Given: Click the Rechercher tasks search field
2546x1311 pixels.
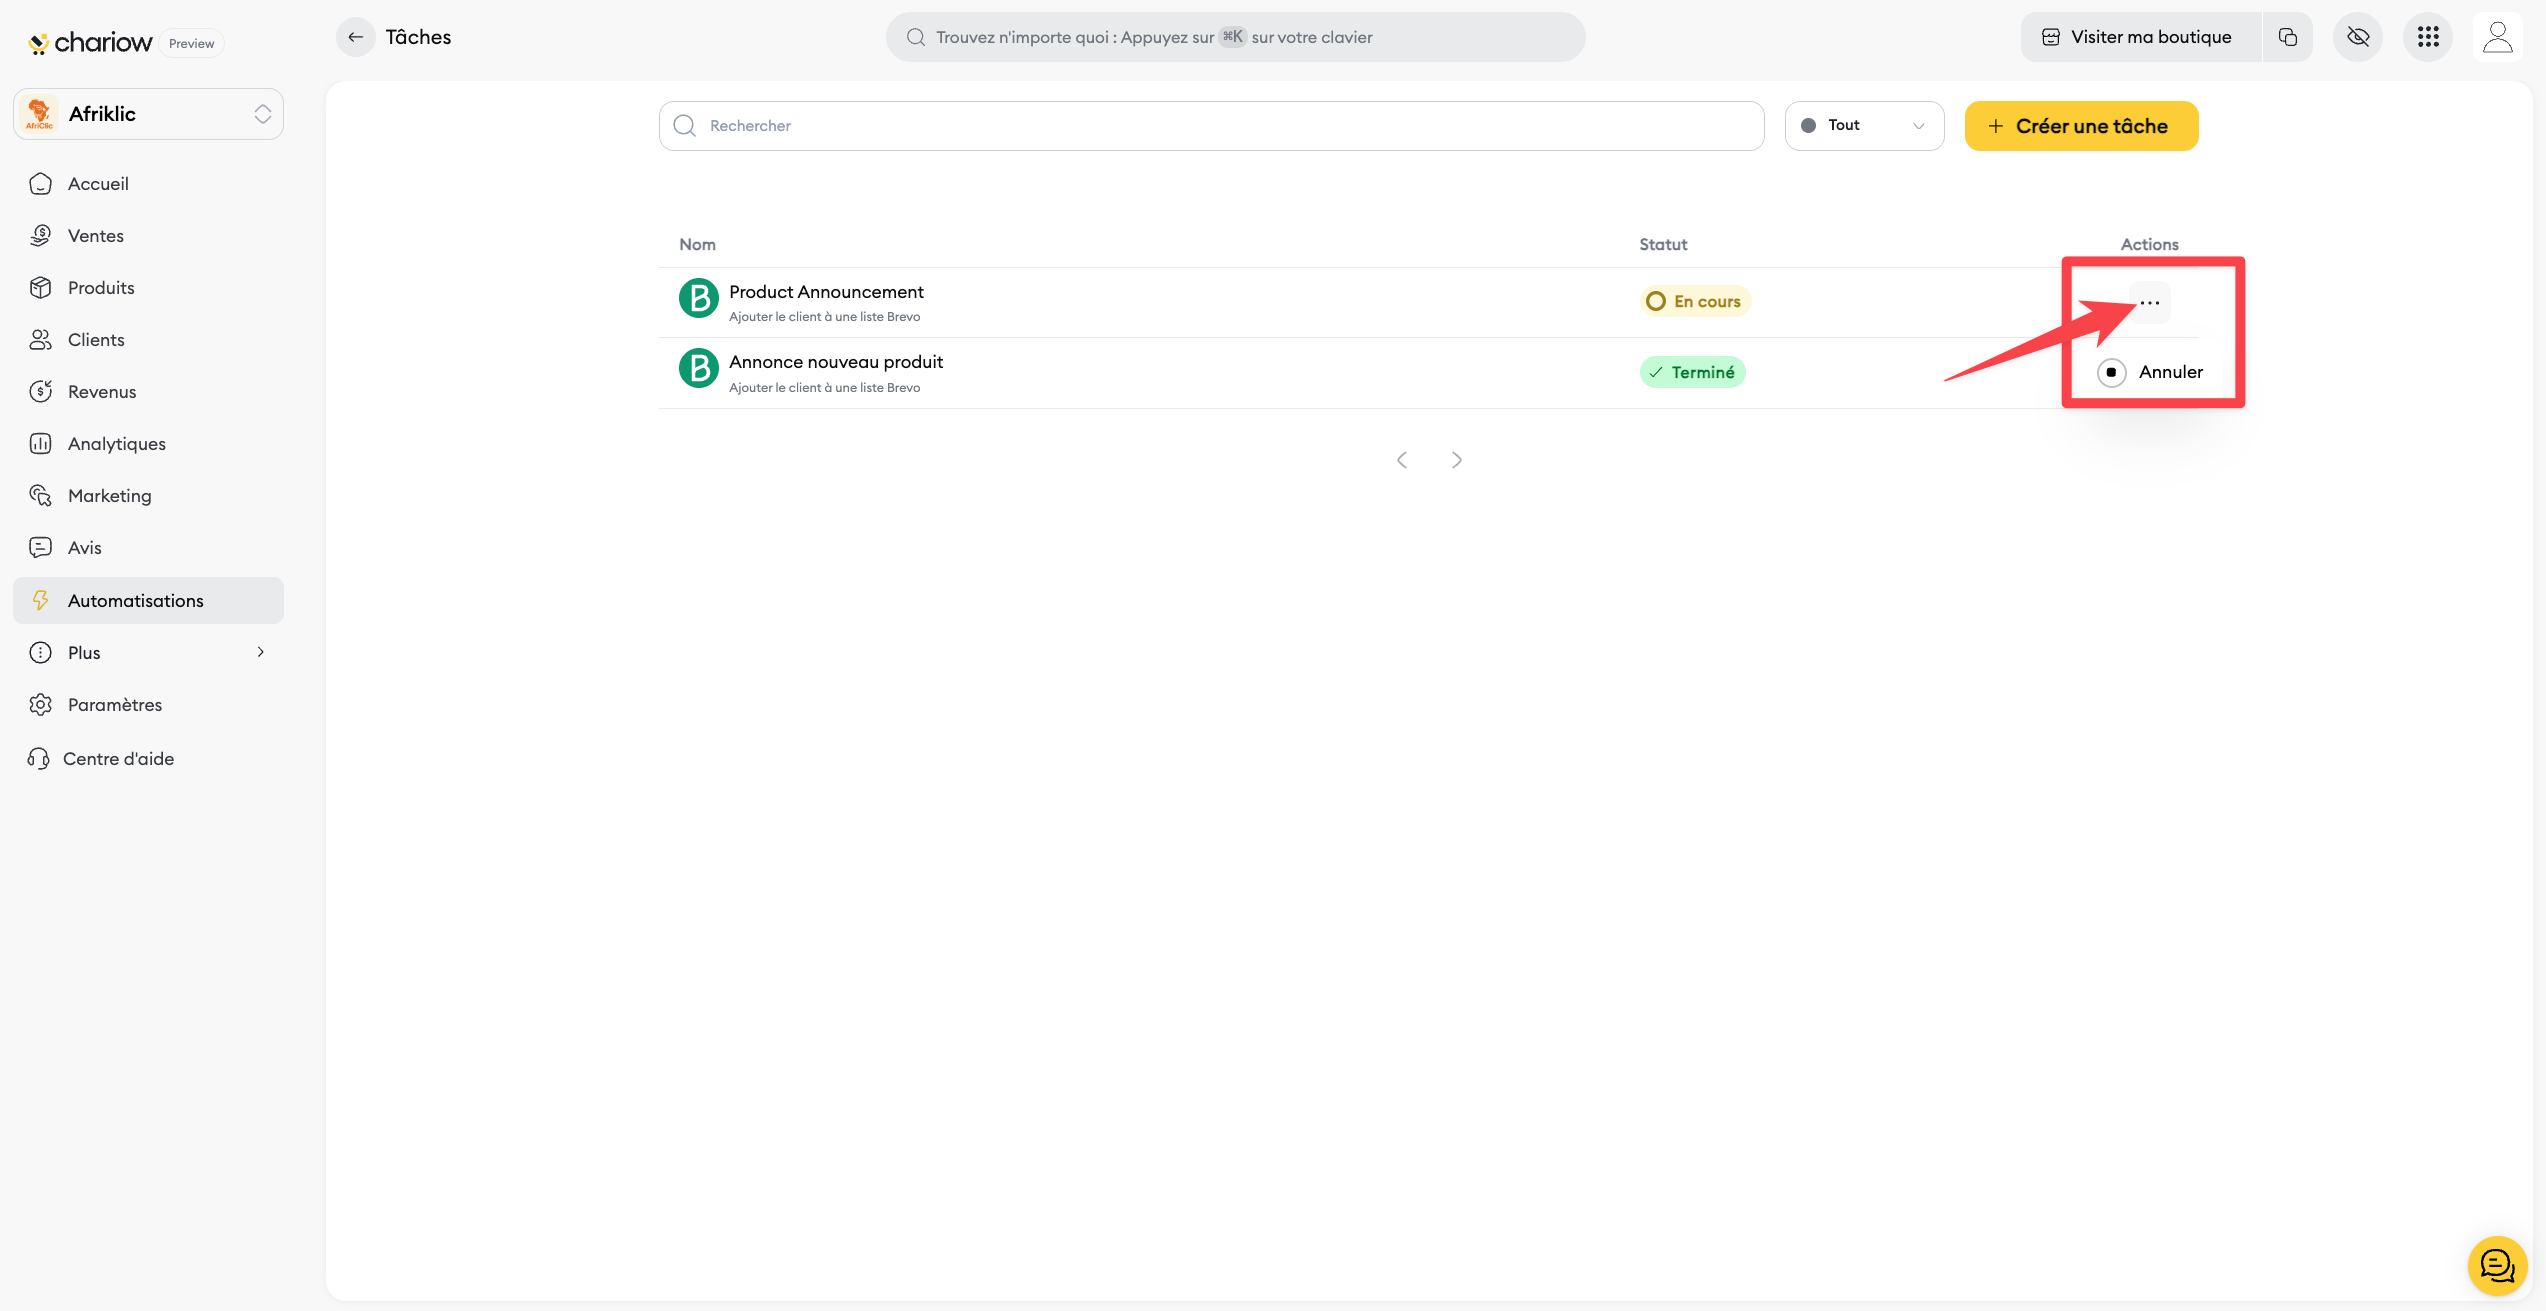Looking at the screenshot, I should [x=1210, y=126].
